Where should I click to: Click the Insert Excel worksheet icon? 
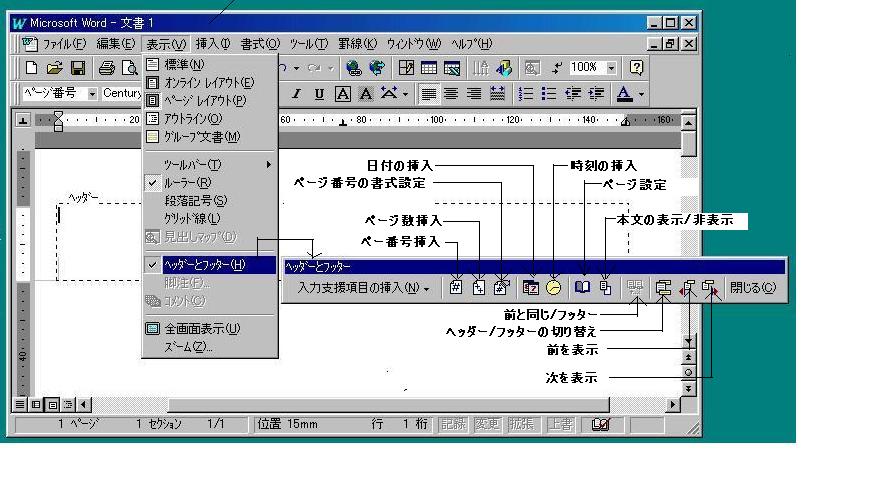(451, 68)
